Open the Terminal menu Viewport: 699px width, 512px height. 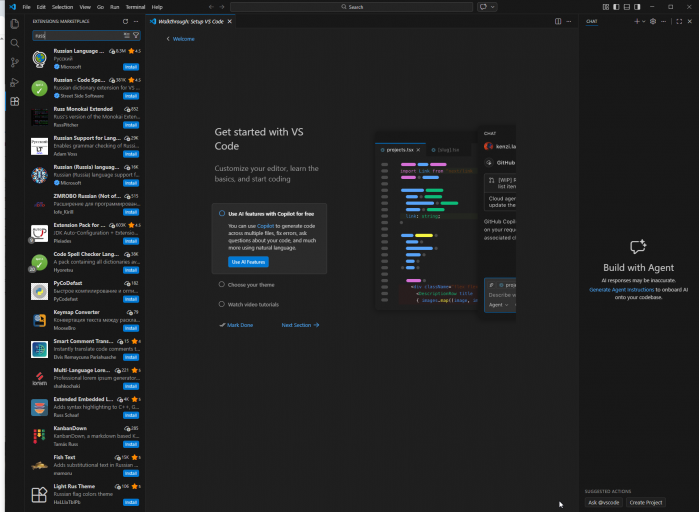pyautogui.click(x=135, y=7)
